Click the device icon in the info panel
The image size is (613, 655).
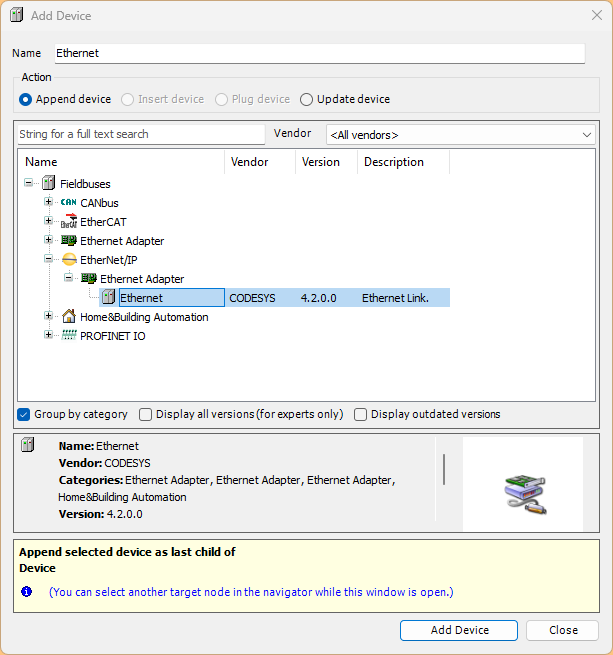(x=28, y=444)
